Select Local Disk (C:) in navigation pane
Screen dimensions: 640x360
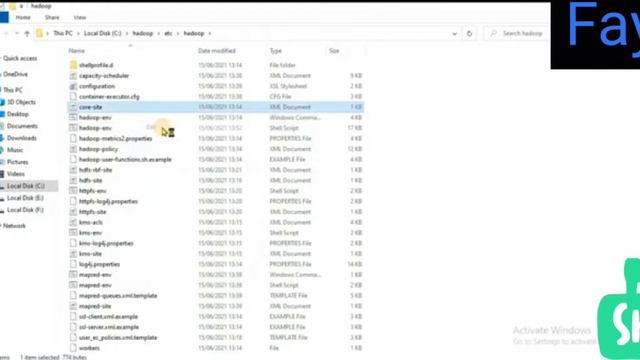tap(26, 186)
